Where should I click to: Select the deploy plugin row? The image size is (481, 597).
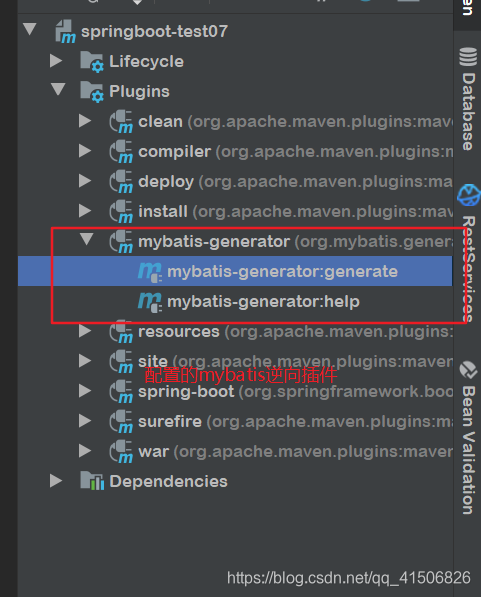click(x=236, y=182)
